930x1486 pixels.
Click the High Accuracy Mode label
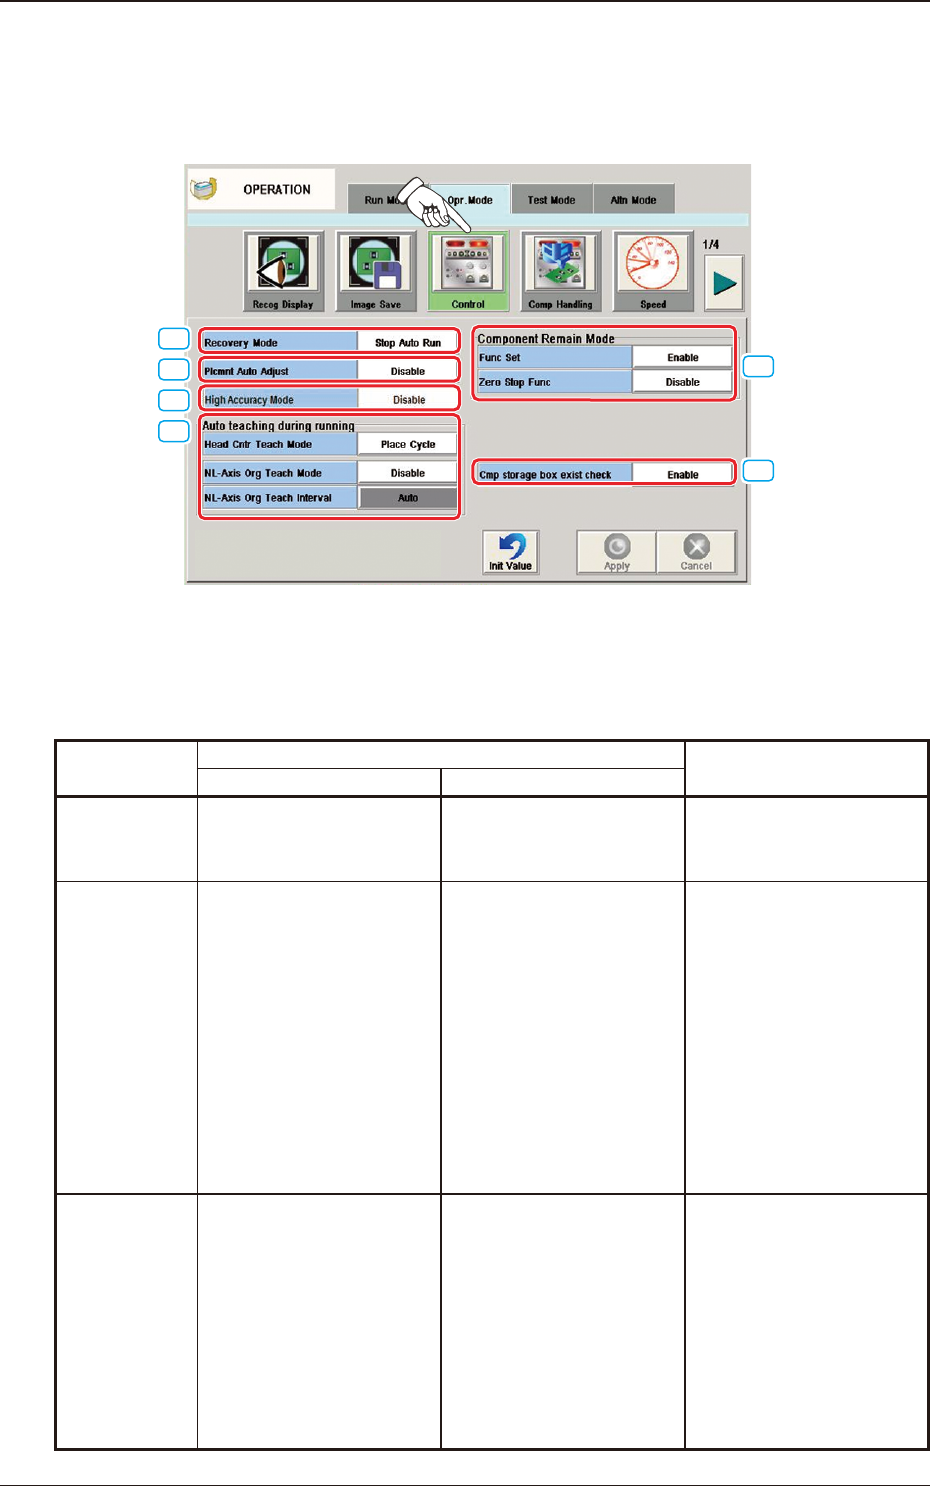click(x=280, y=399)
